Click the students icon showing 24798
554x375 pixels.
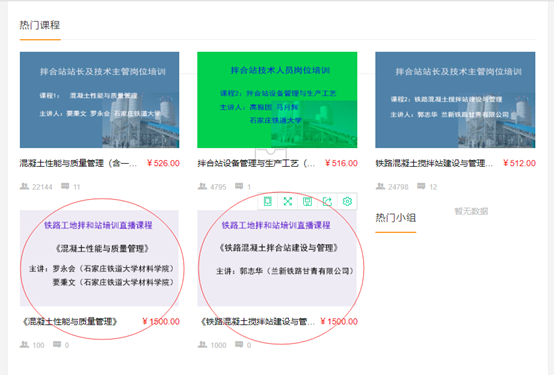(380, 186)
